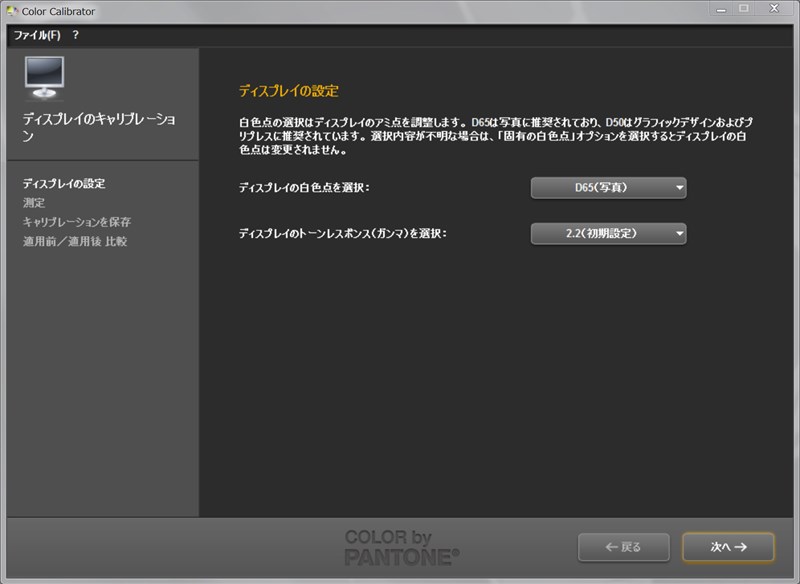
Task: Open the white point D65(写真) dropdown
Action: click(x=608, y=188)
